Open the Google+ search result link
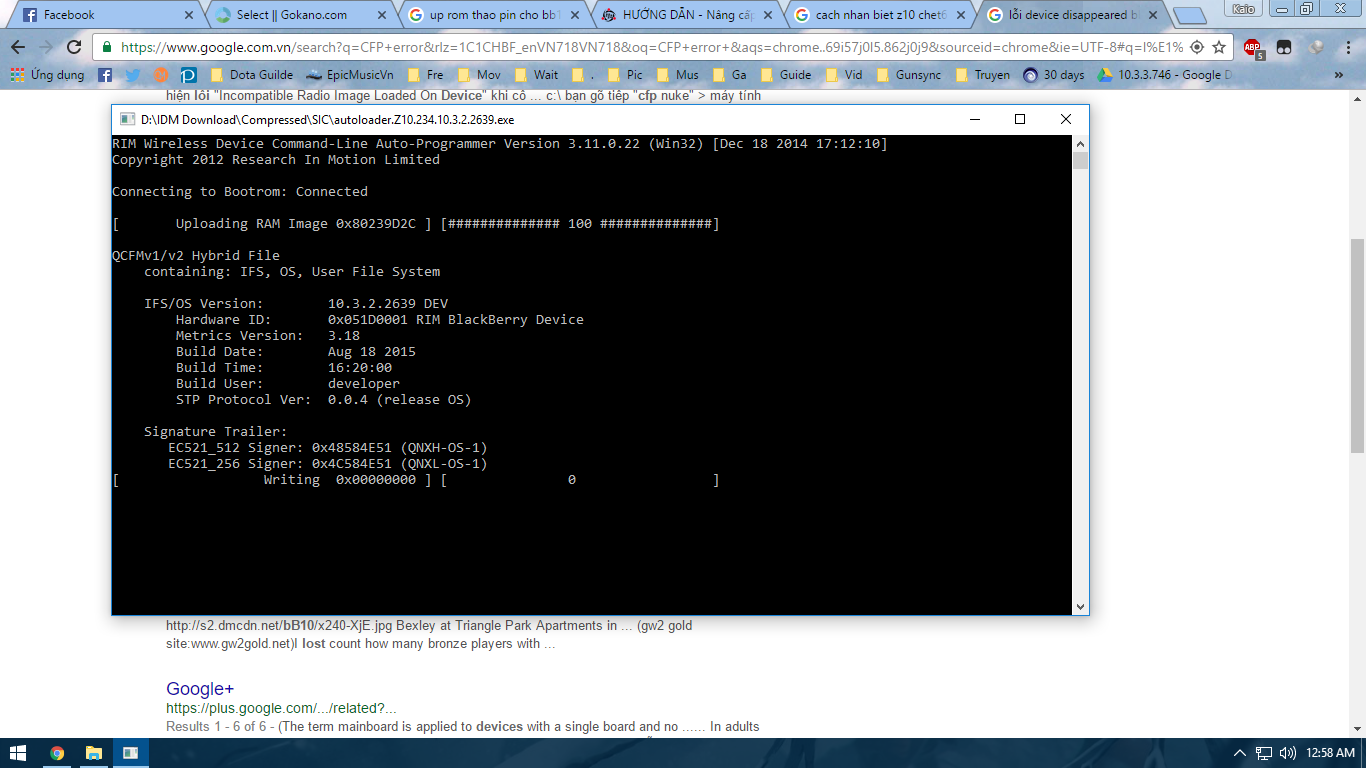This screenshot has height=768, width=1366. click(x=200, y=689)
